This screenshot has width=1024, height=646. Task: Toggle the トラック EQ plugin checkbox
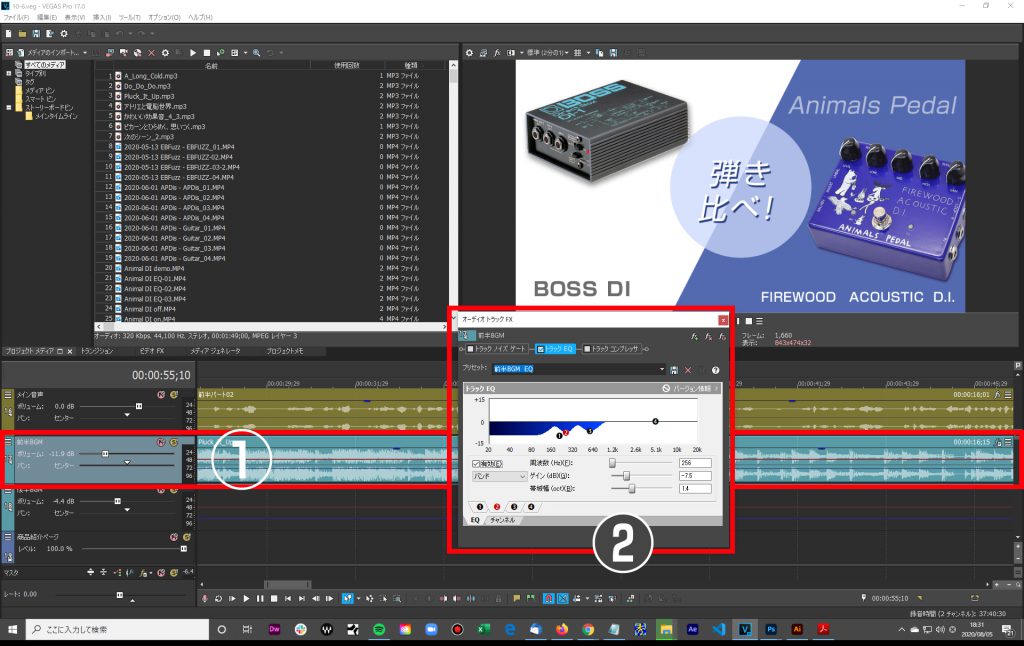[540, 349]
